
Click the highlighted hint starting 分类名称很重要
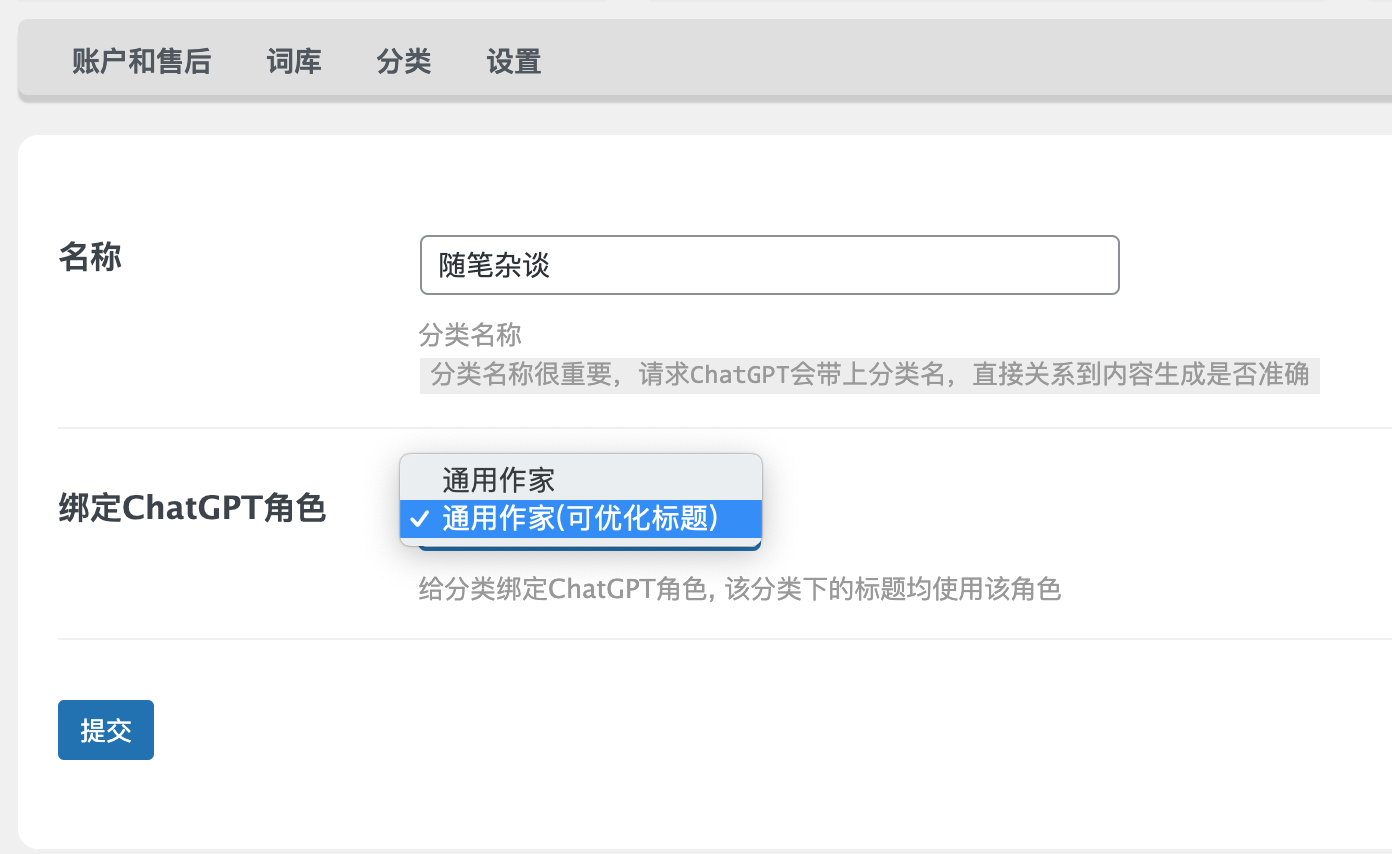[869, 375]
